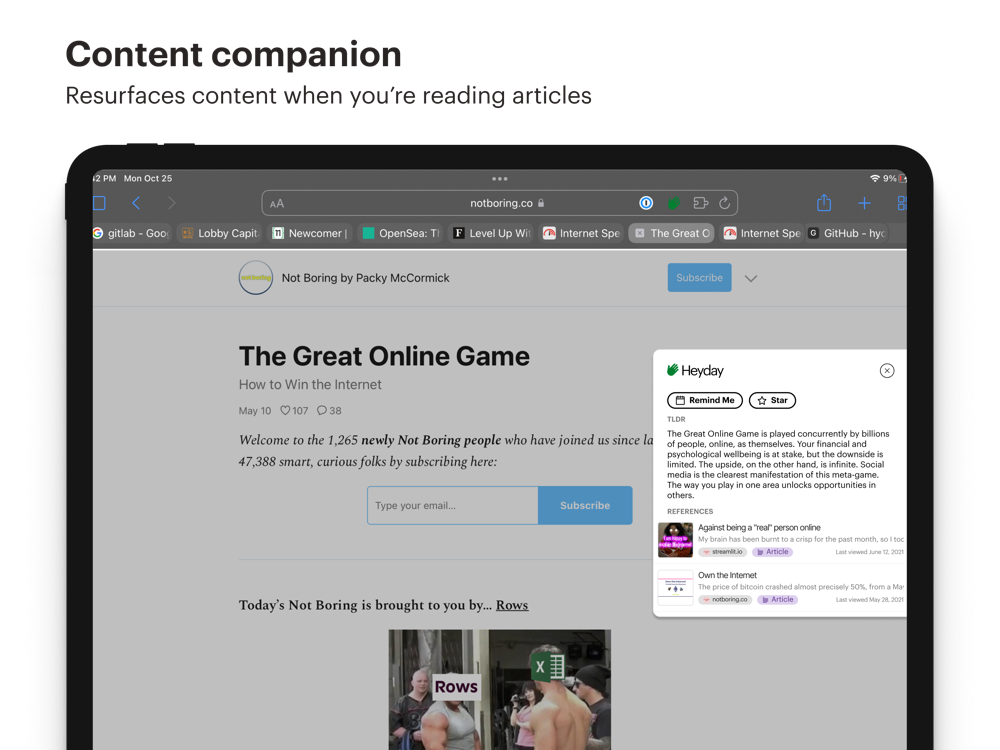Click the Remind Me button

[x=705, y=400]
